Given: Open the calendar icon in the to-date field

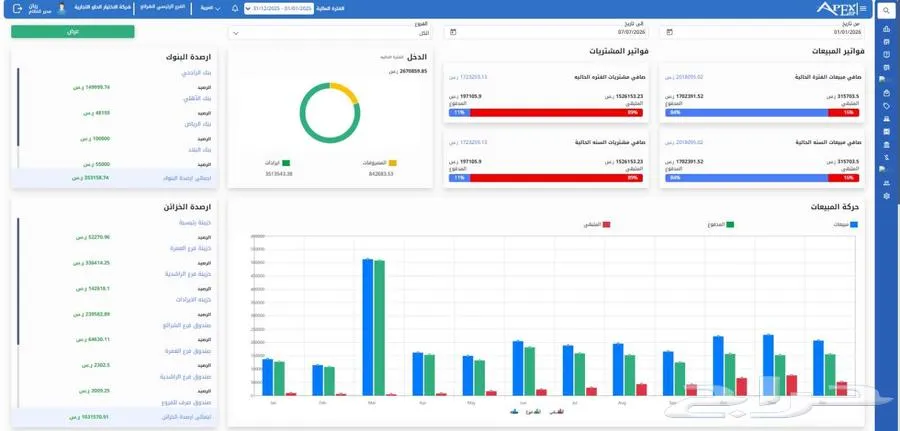Looking at the screenshot, I should click(x=453, y=32).
